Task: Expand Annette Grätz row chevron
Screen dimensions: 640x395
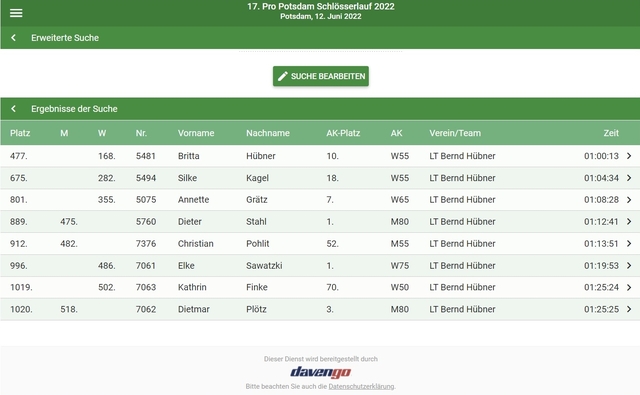Action: click(629, 200)
